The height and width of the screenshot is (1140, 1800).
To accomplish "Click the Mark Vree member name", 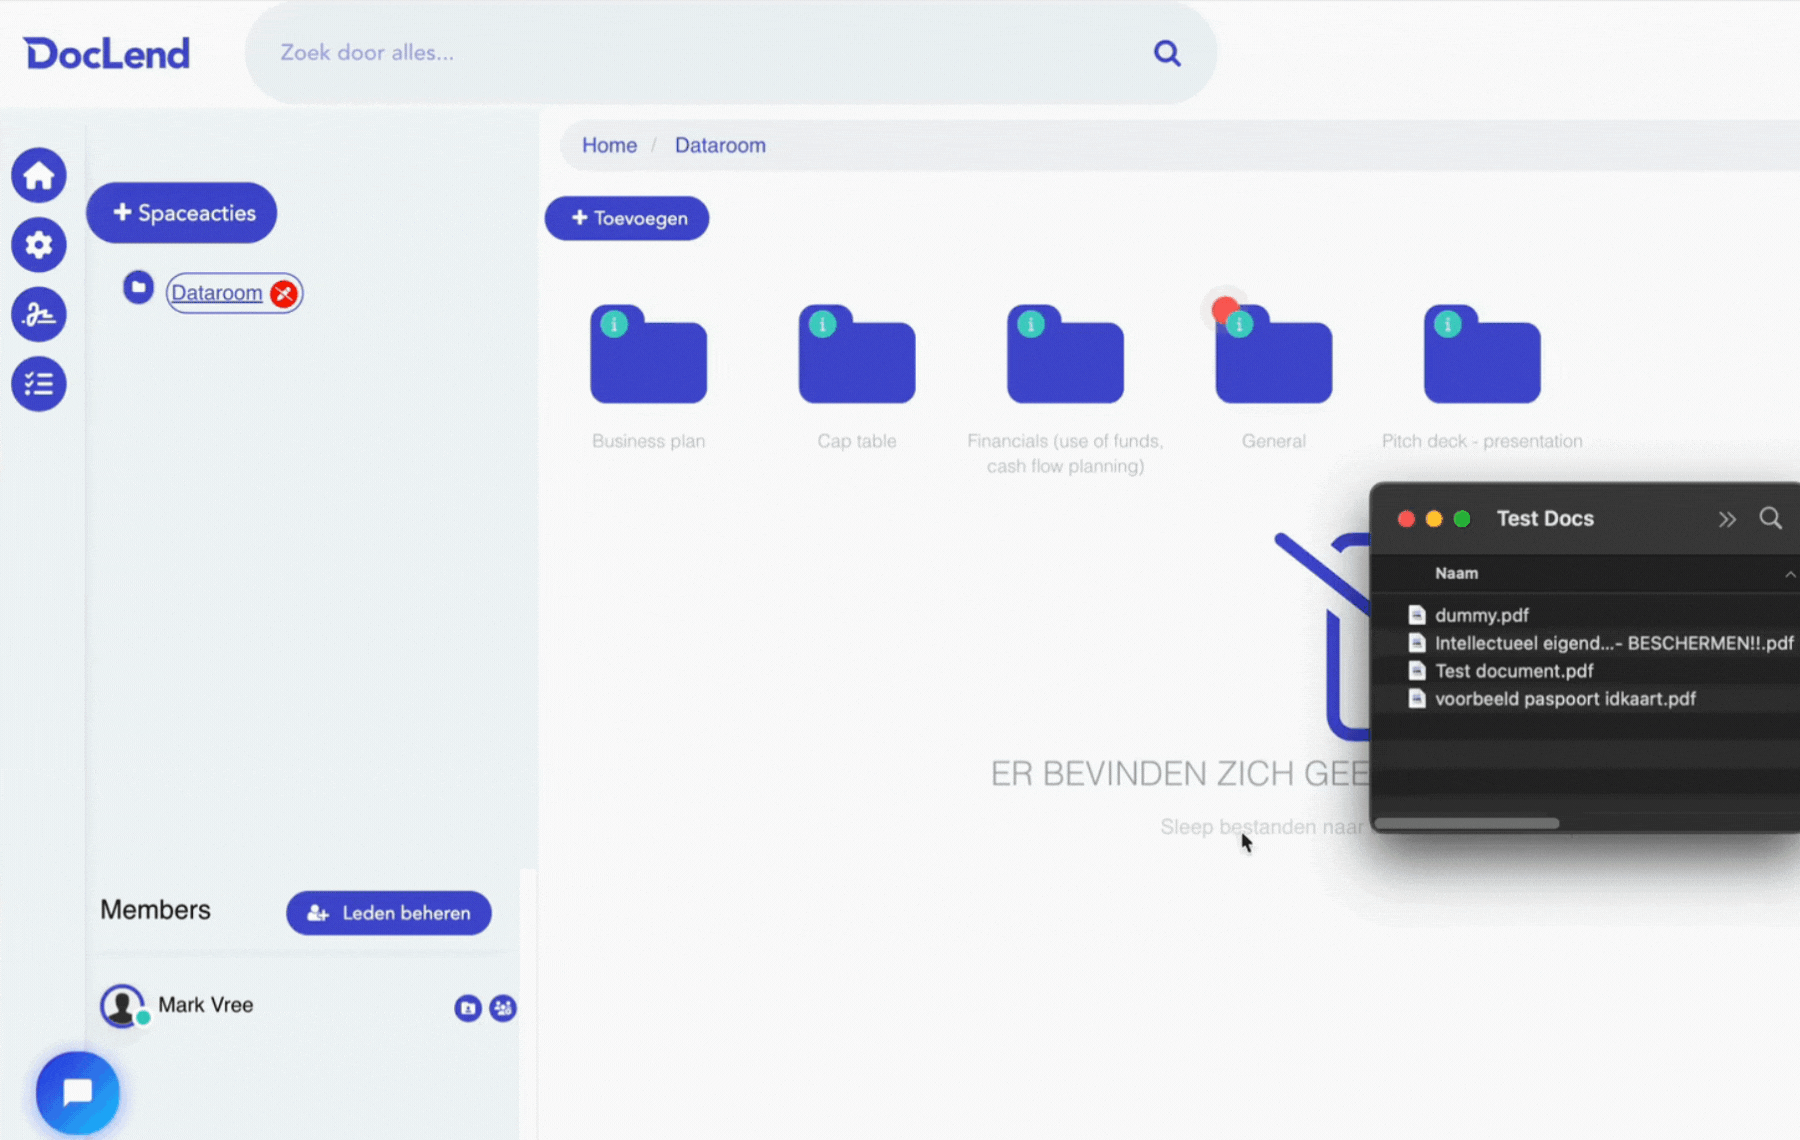I will [206, 1005].
